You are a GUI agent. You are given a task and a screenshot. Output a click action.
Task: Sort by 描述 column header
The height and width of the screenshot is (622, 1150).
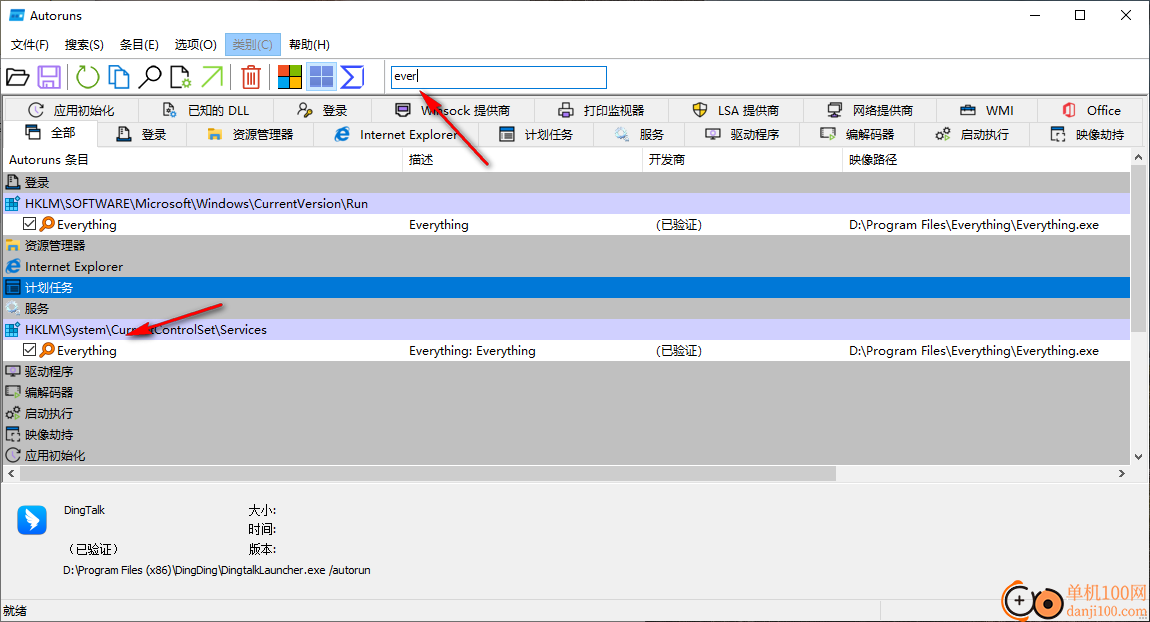pos(522,159)
